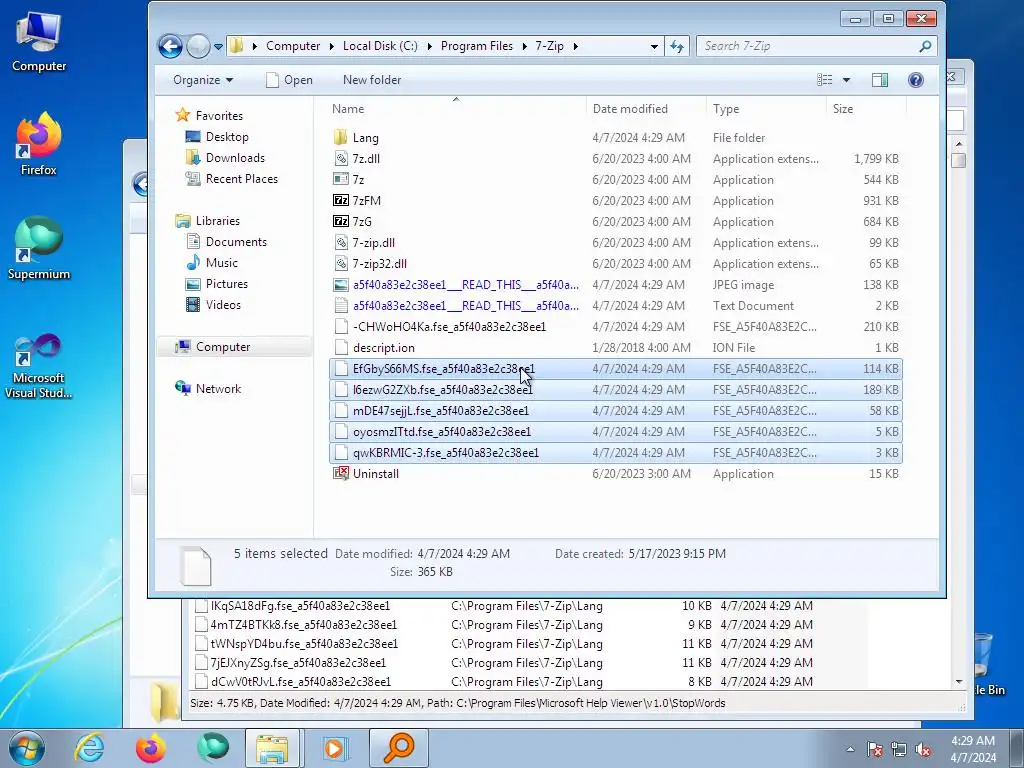This screenshot has width=1024, height=768.
Task: Click the Open toolbar button
Action: coord(289,80)
